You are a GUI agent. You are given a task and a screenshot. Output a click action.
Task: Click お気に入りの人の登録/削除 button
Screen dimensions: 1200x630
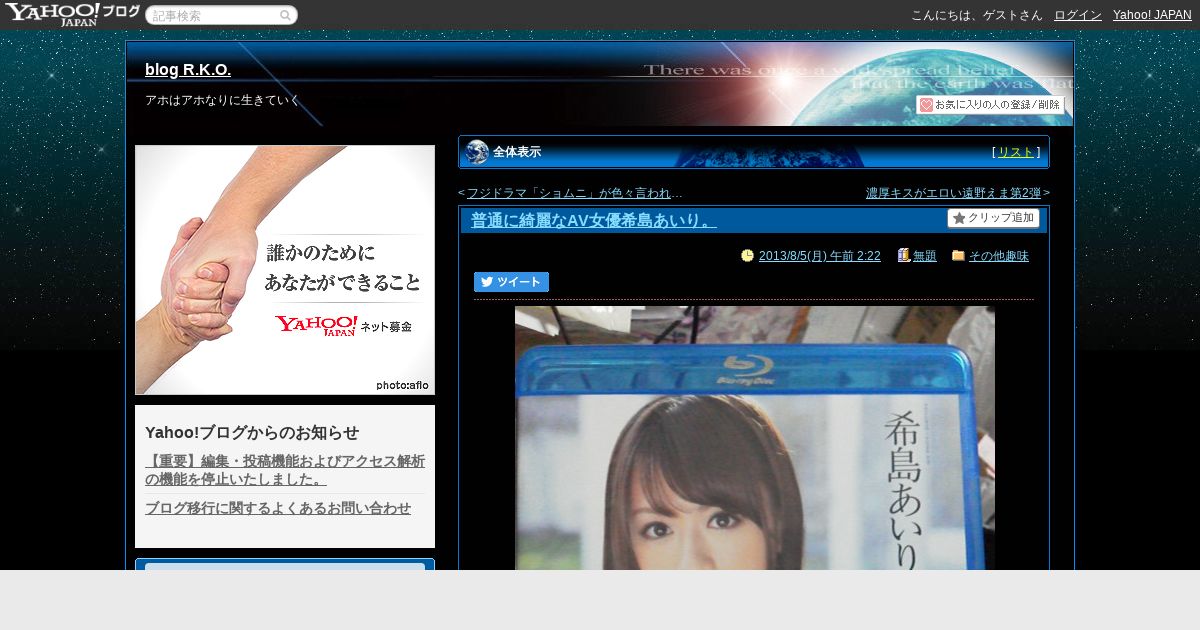pyautogui.click(x=991, y=105)
